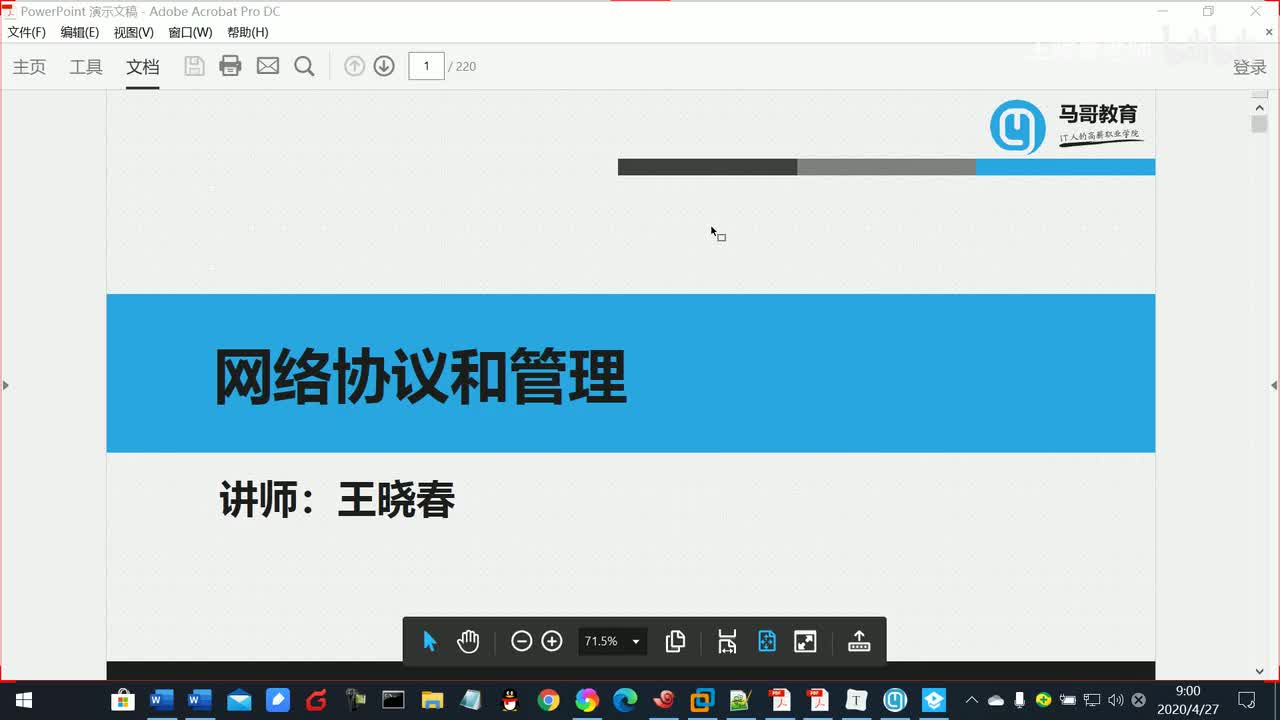The image size is (1280, 720).
Task: Click the save file icon
Action: click(x=194, y=66)
